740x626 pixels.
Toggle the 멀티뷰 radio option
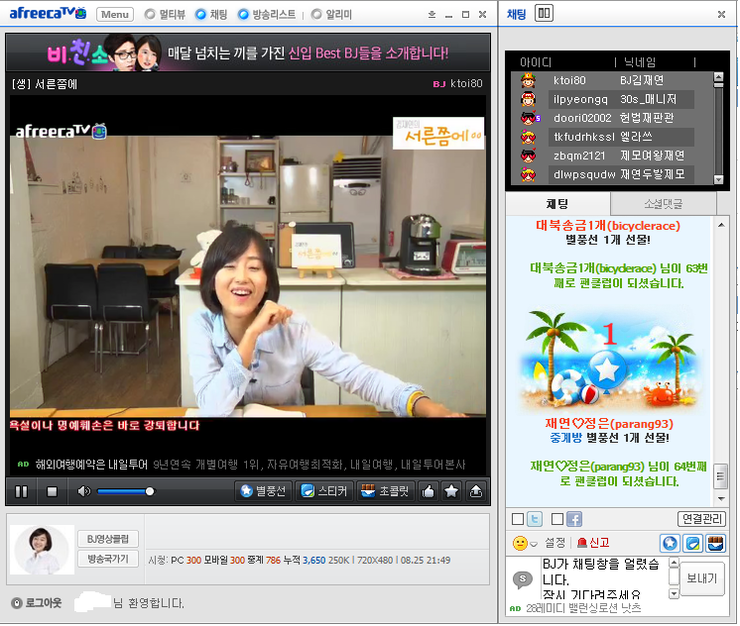point(150,14)
